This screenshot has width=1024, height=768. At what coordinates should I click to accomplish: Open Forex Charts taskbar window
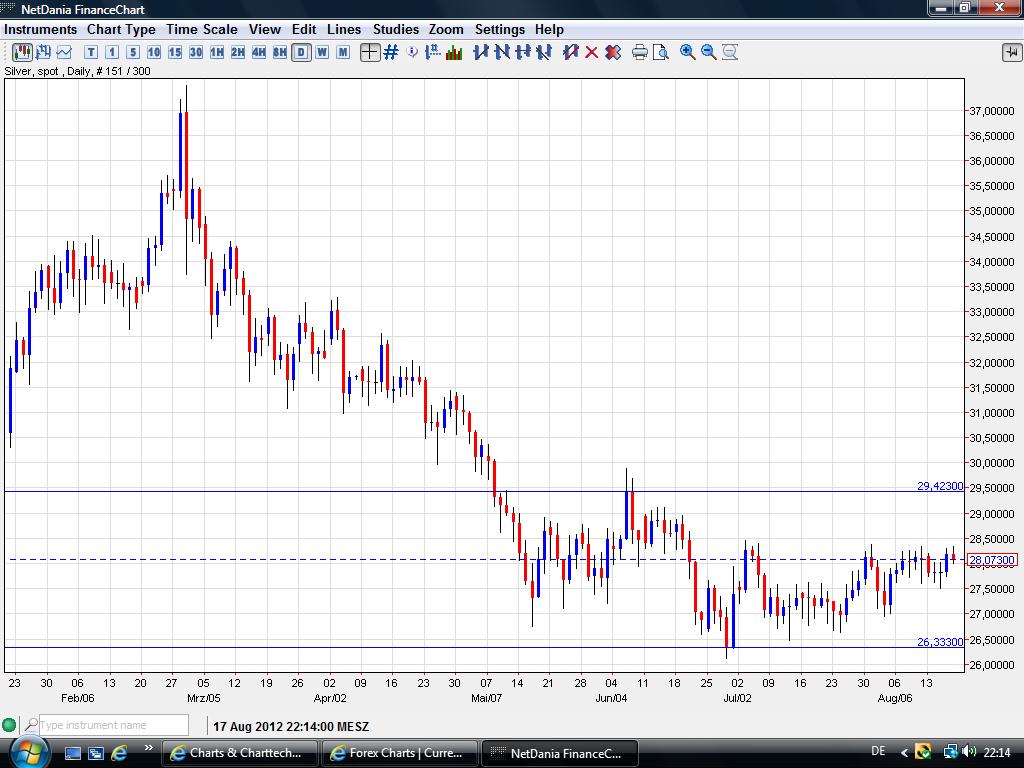(x=398, y=753)
